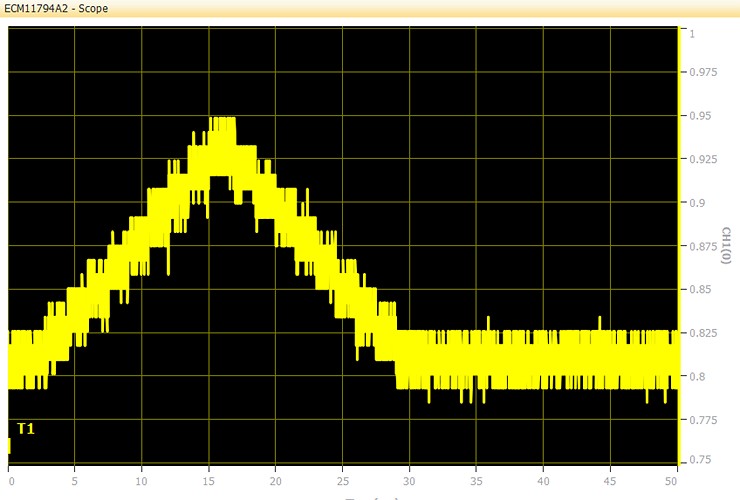Click the 15 tick on time axis

(x=209, y=479)
